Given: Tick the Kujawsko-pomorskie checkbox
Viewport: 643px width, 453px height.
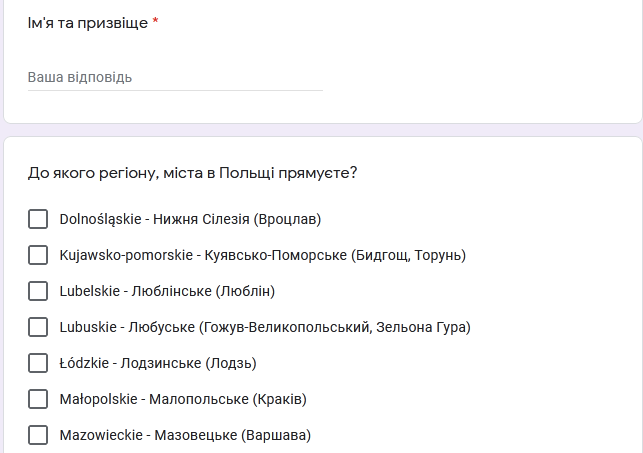Looking at the screenshot, I should pyautogui.click(x=38, y=255).
